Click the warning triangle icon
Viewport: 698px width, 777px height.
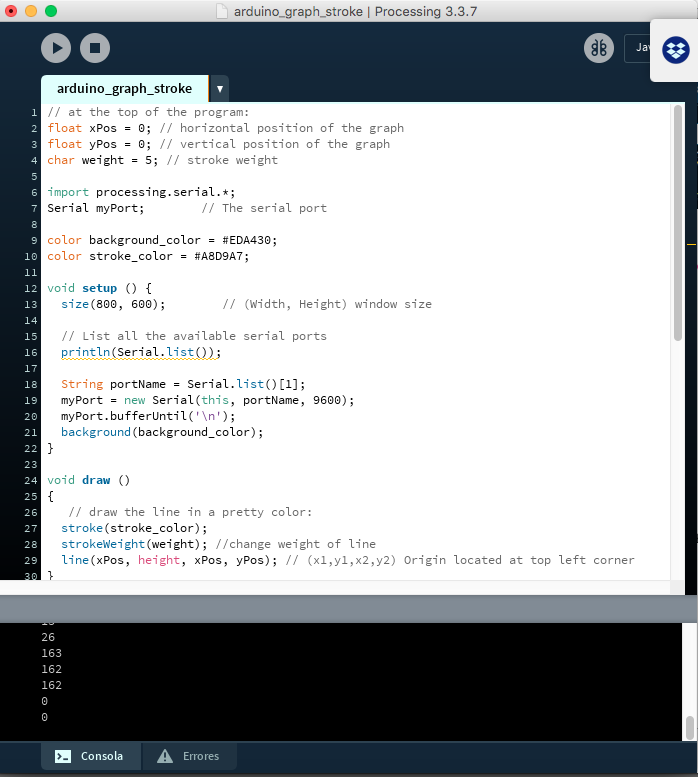coord(165,756)
